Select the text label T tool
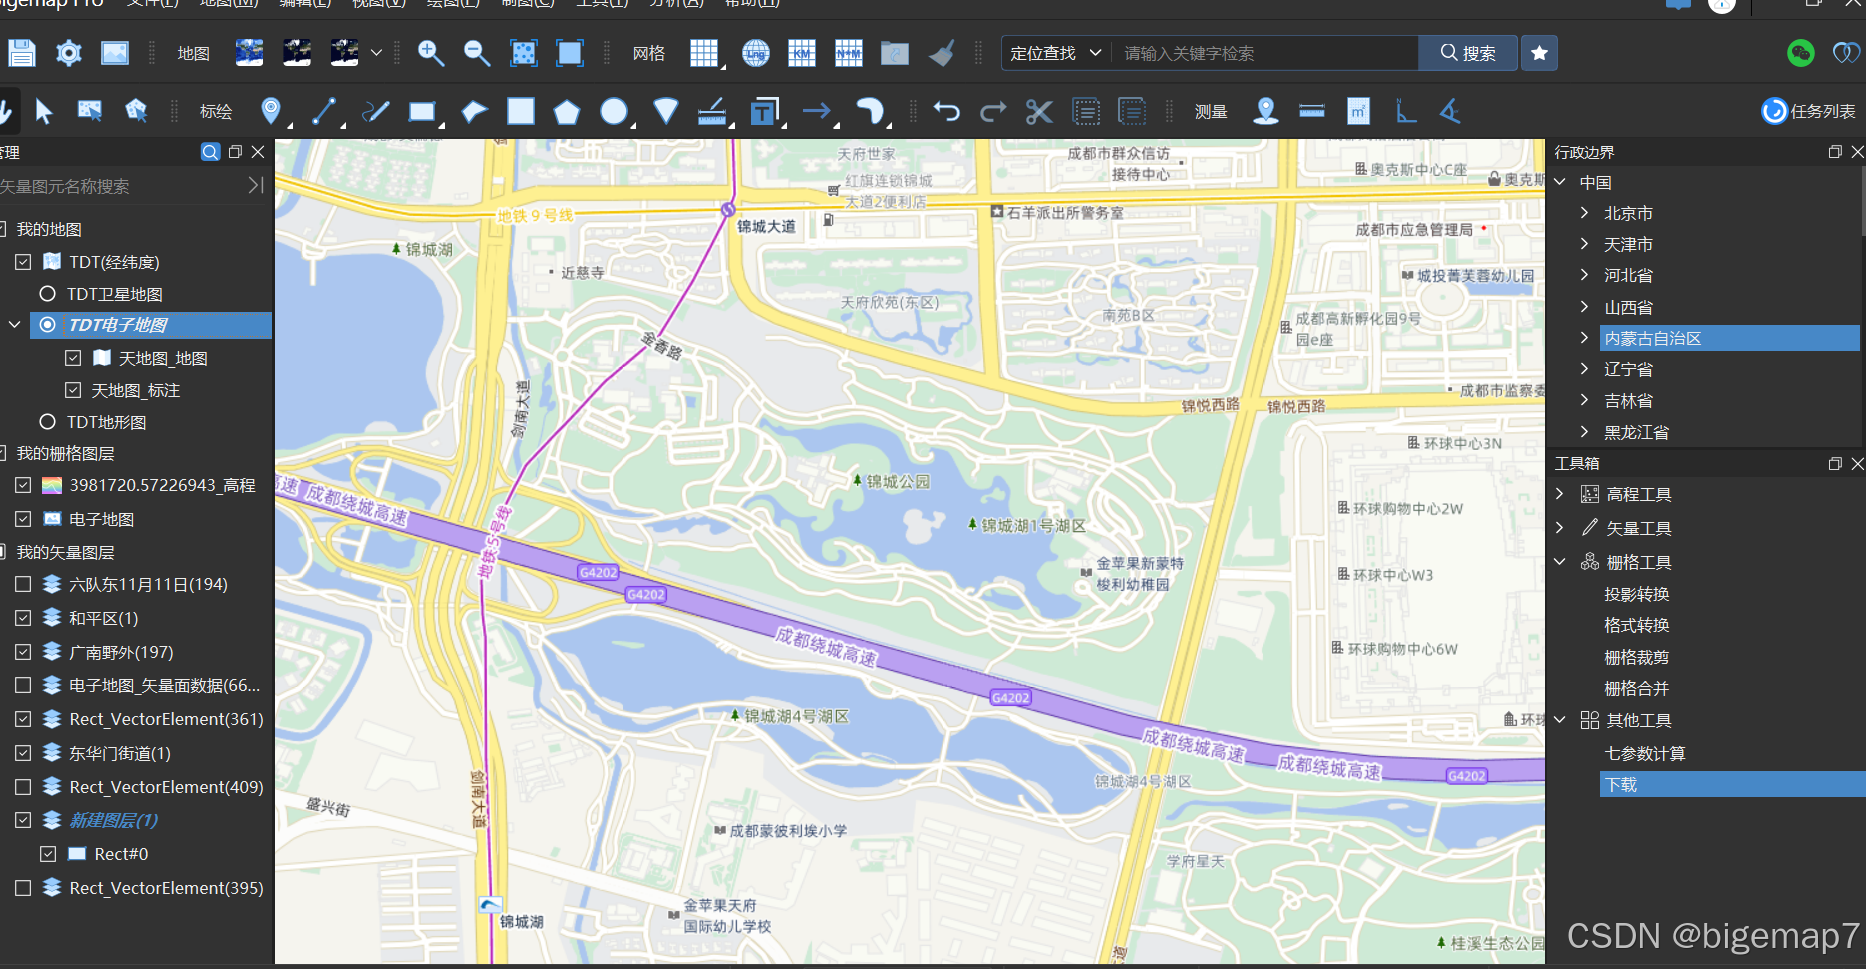 pyautogui.click(x=765, y=111)
